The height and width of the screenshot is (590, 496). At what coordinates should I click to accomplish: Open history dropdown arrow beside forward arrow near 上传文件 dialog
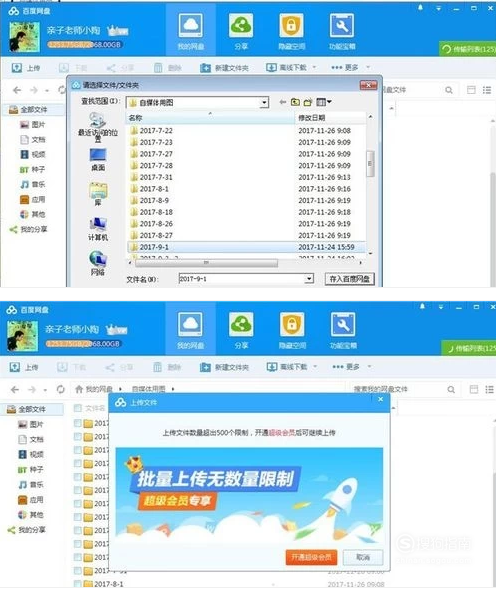[x=45, y=390]
